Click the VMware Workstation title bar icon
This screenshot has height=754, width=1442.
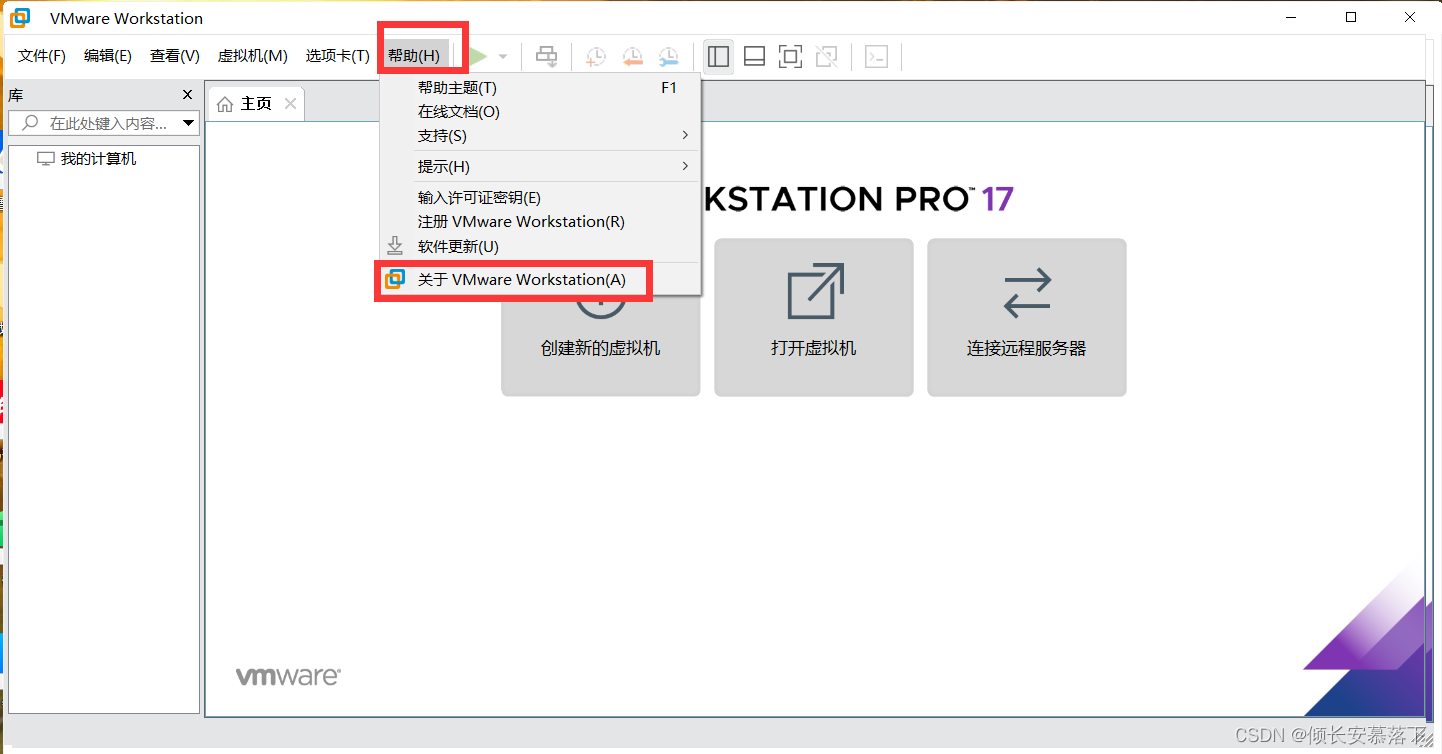click(21, 18)
